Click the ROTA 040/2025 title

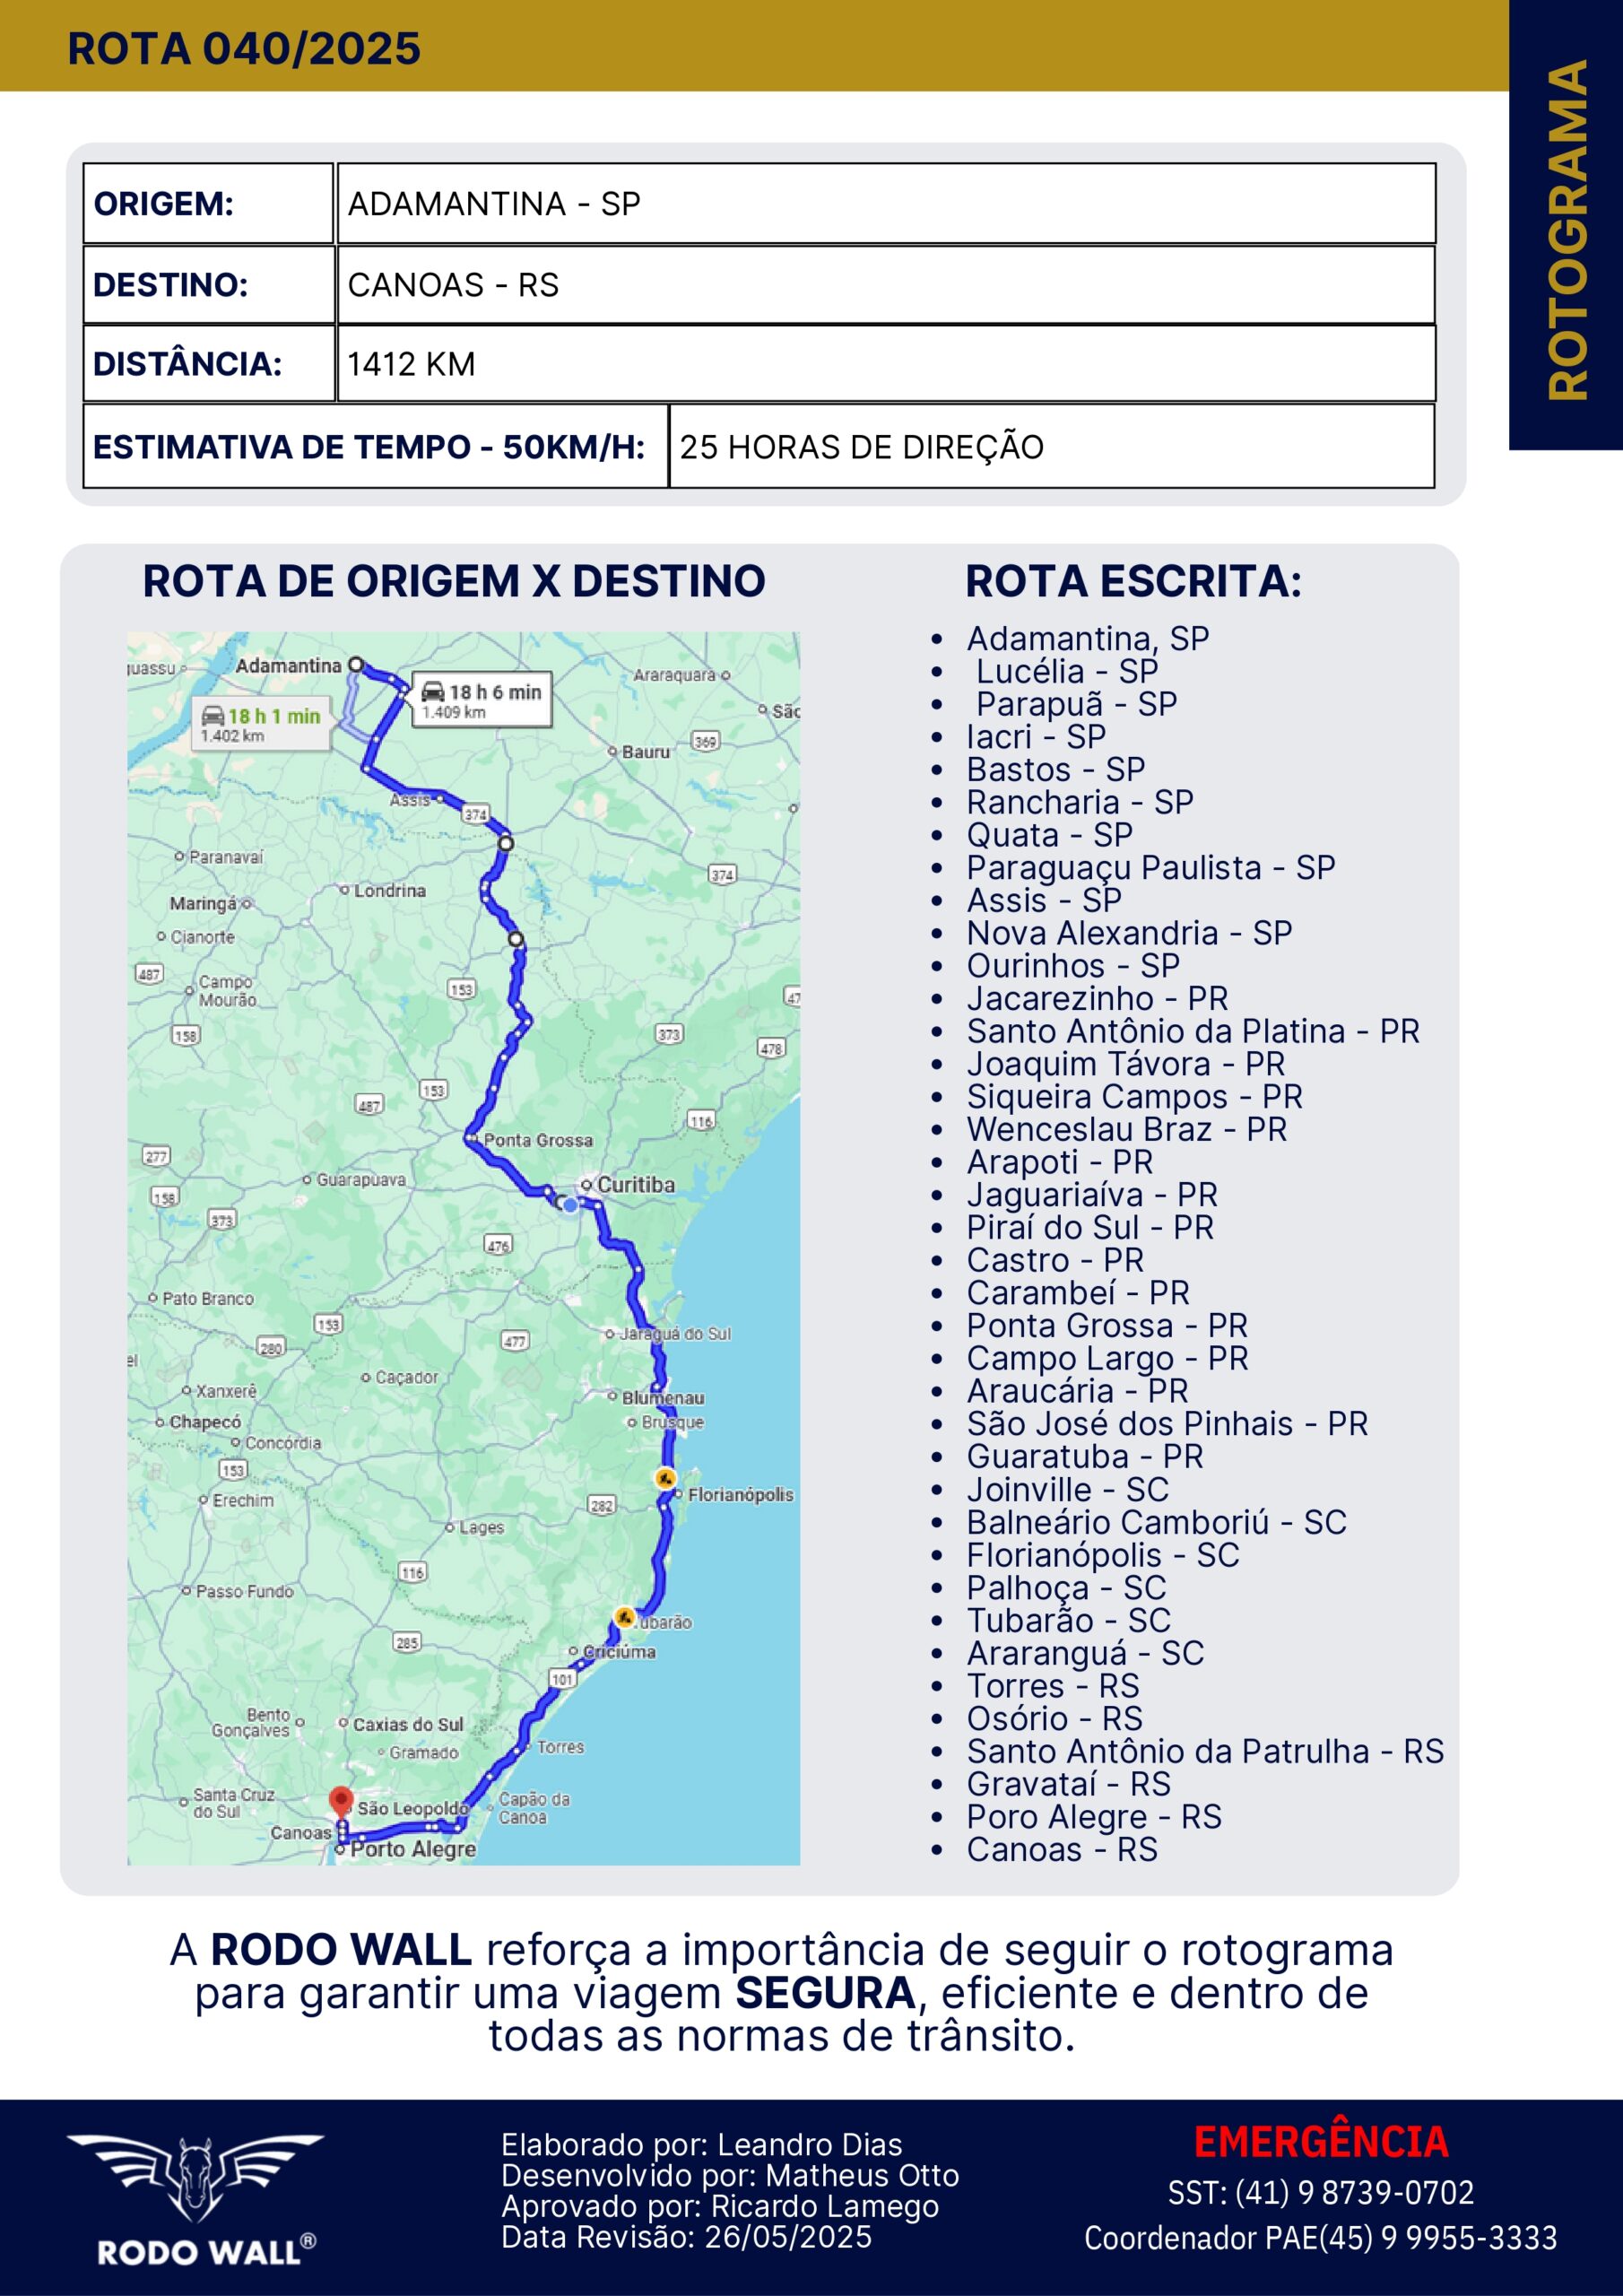pyautogui.click(x=244, y=49)
